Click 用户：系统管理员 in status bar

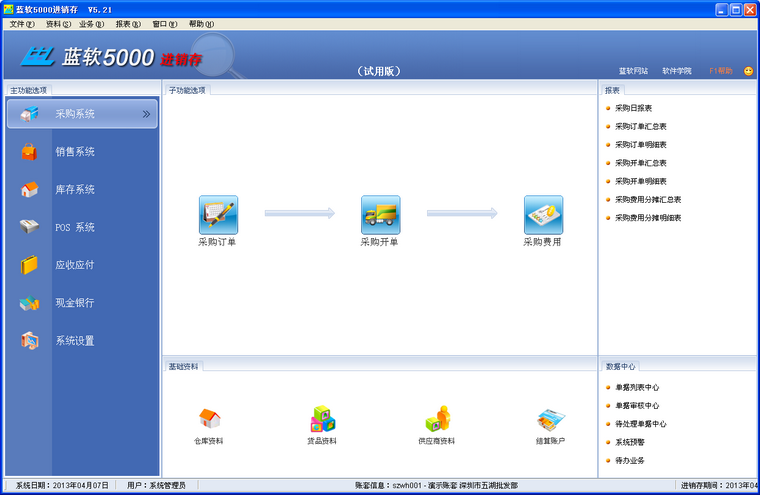pyautogui.click(x=156, y=485)
